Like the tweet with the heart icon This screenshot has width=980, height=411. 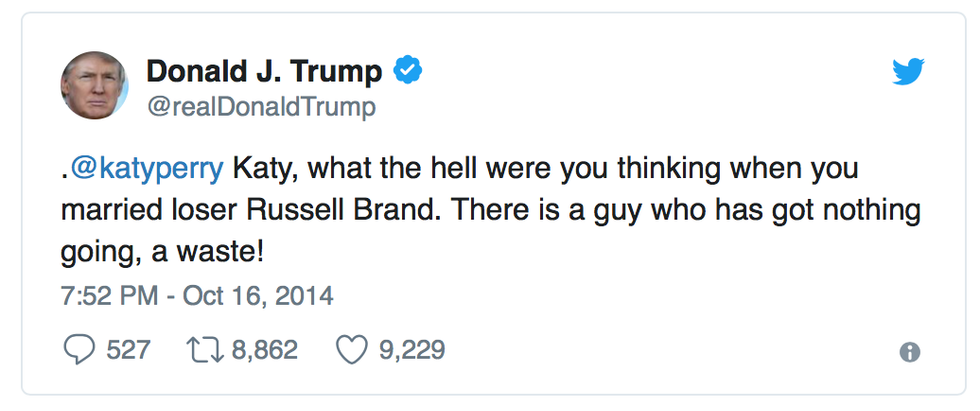coord(350,350)
